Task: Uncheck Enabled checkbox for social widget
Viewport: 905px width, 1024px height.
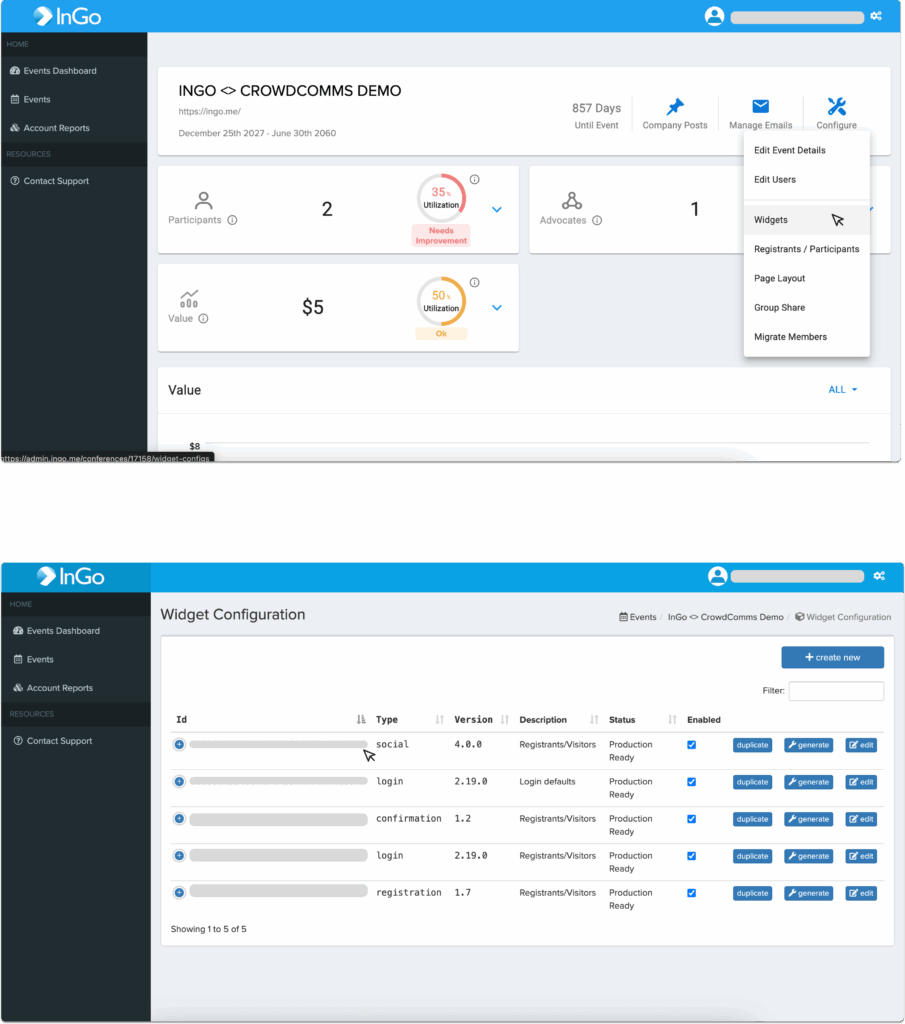Action: tap(691, 745)
